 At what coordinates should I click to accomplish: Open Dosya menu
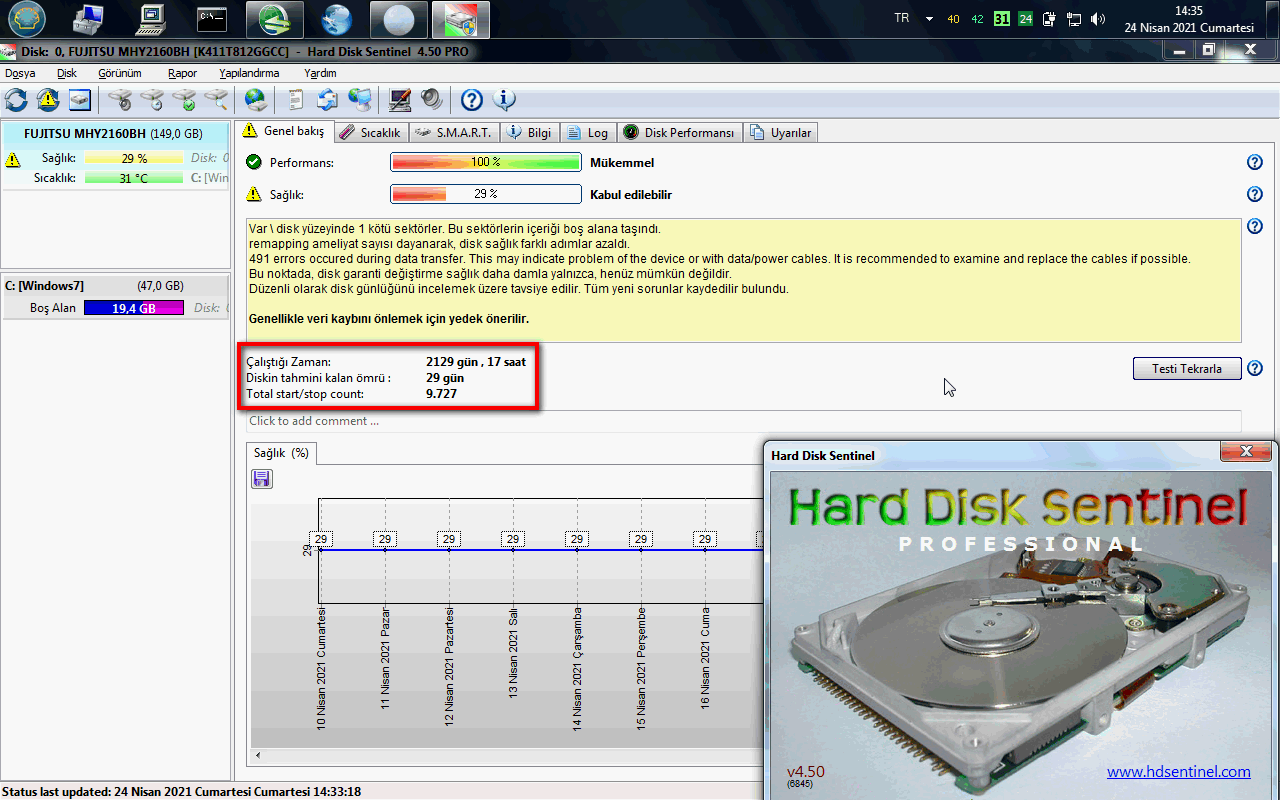coord(20,73)
